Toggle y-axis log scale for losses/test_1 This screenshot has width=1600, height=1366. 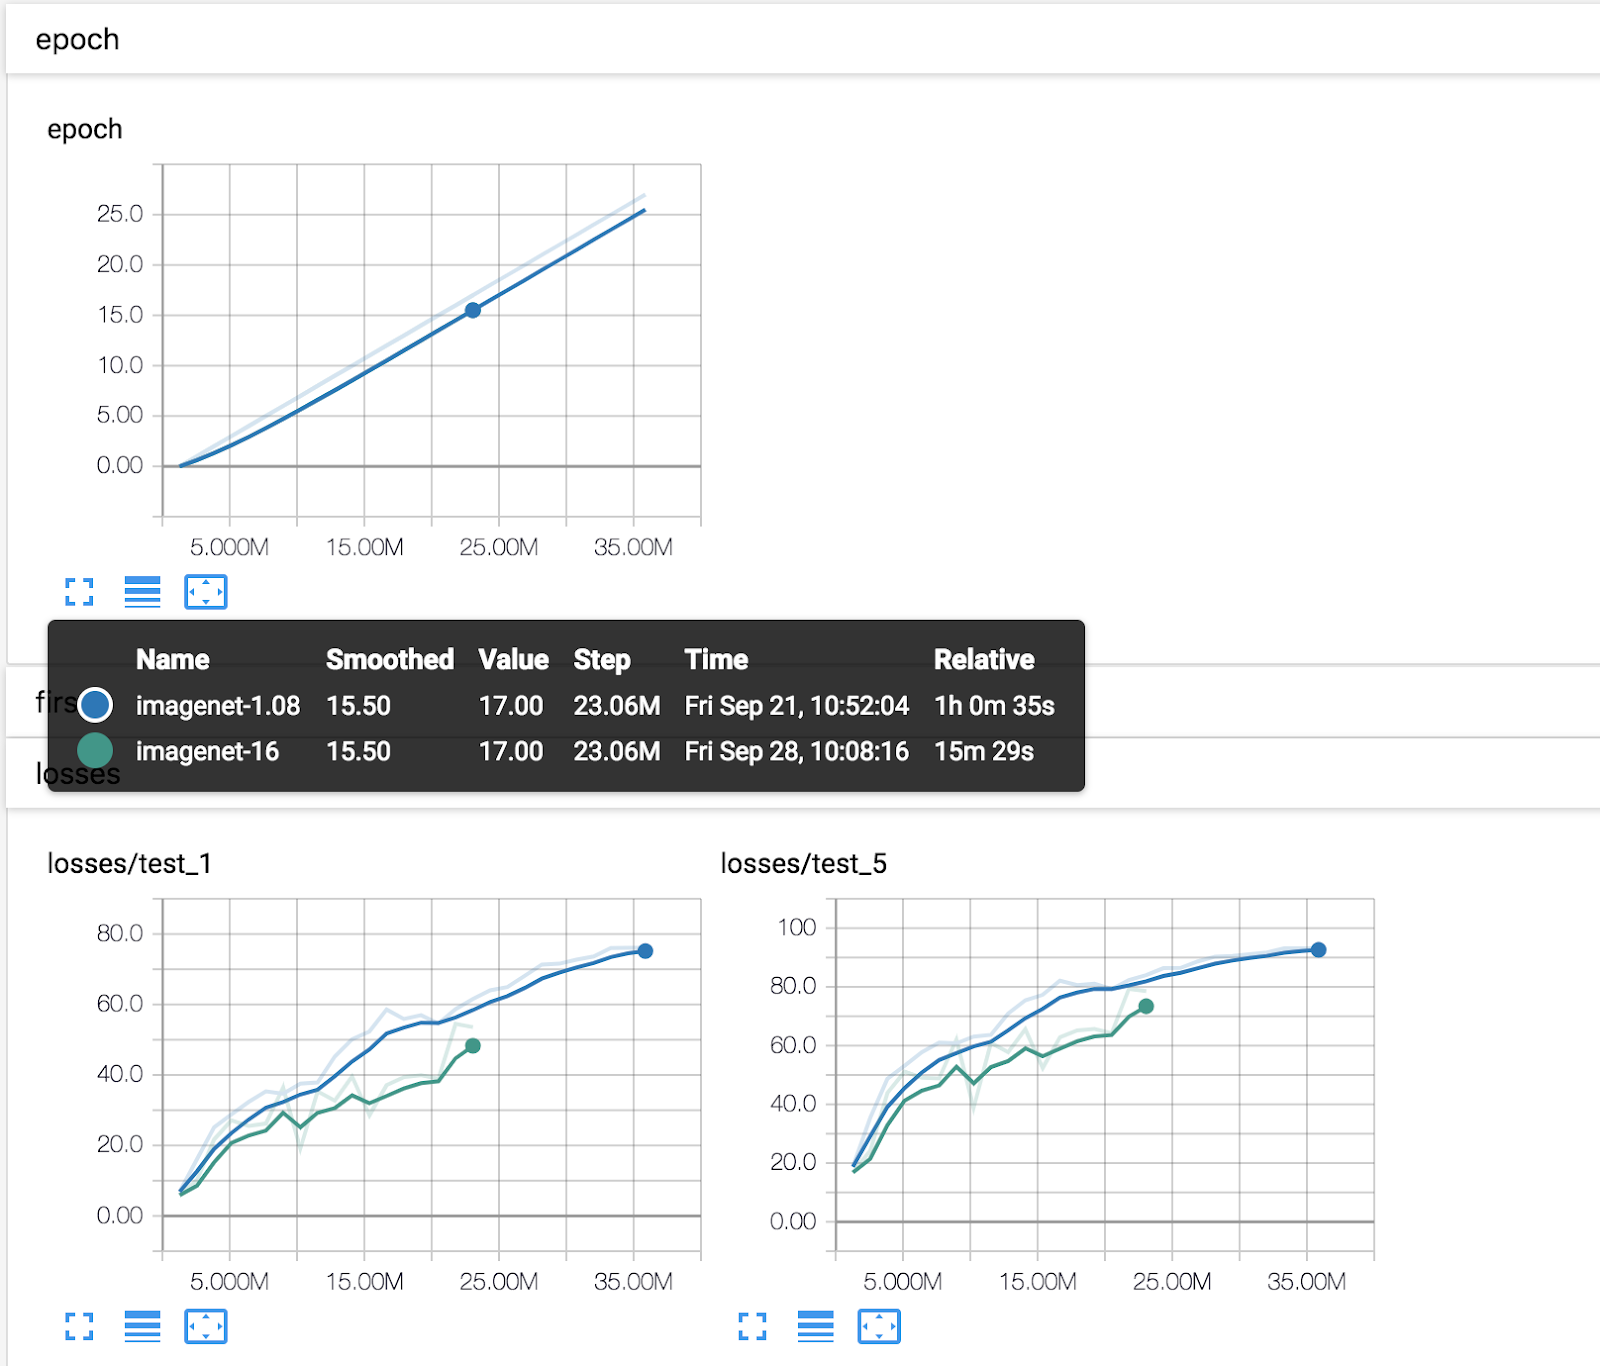pyautogui.click(x=142, y=1327)
